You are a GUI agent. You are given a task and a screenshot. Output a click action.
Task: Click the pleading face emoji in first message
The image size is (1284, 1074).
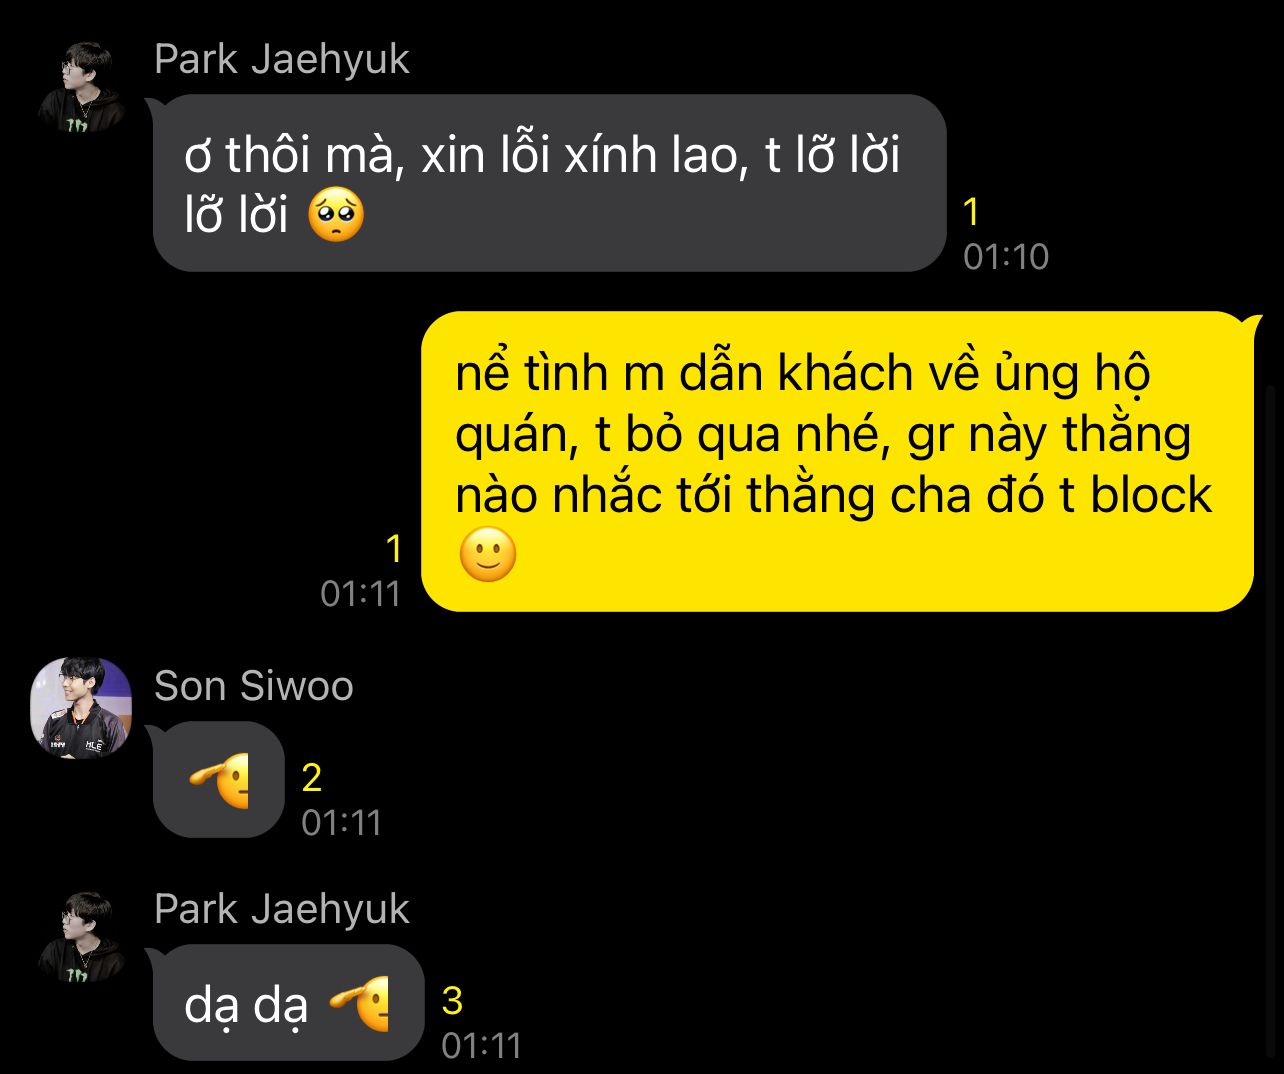click(335, 216)
